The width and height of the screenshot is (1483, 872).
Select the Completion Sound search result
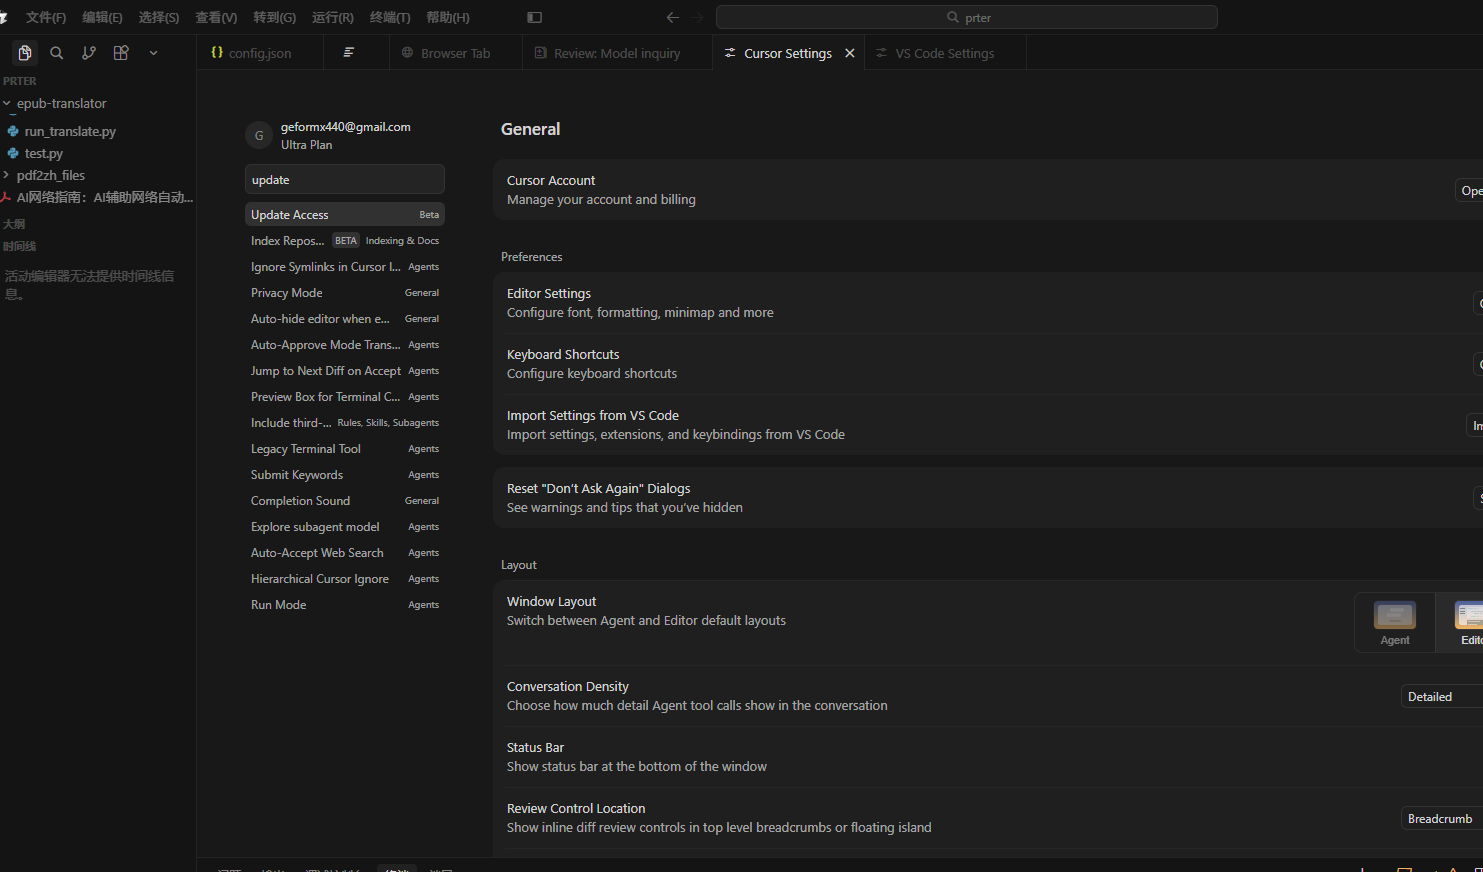tap(344, 501)
